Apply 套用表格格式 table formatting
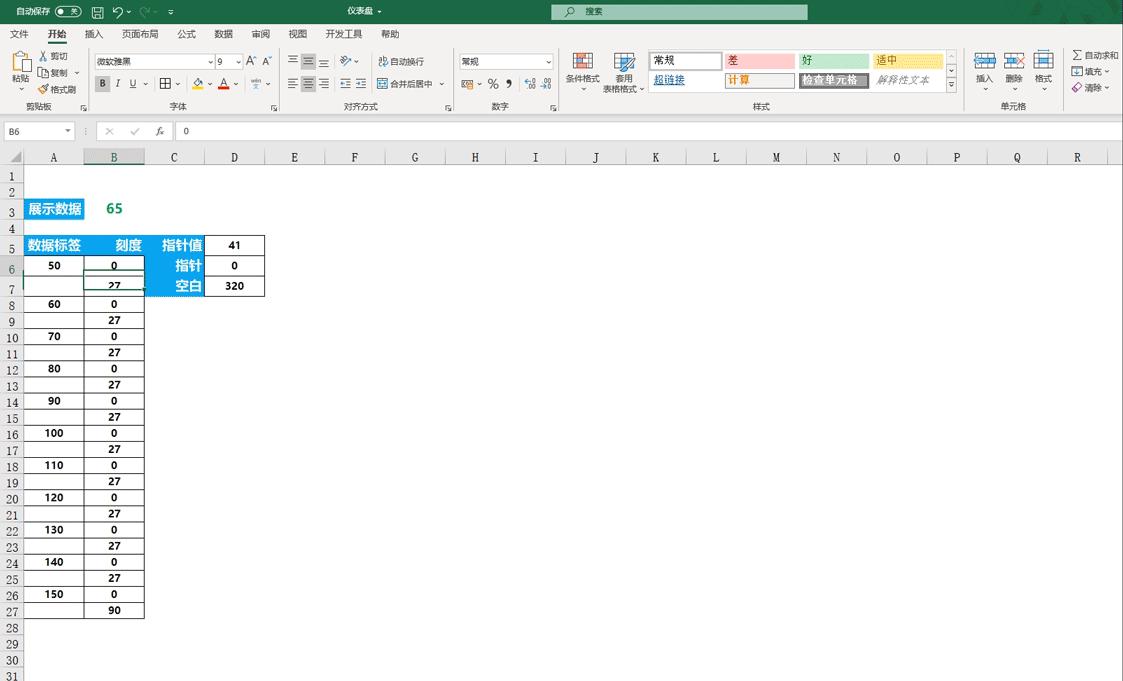Screen dimensions: 1123x681 pyautogui.click(x=624, y=71)
